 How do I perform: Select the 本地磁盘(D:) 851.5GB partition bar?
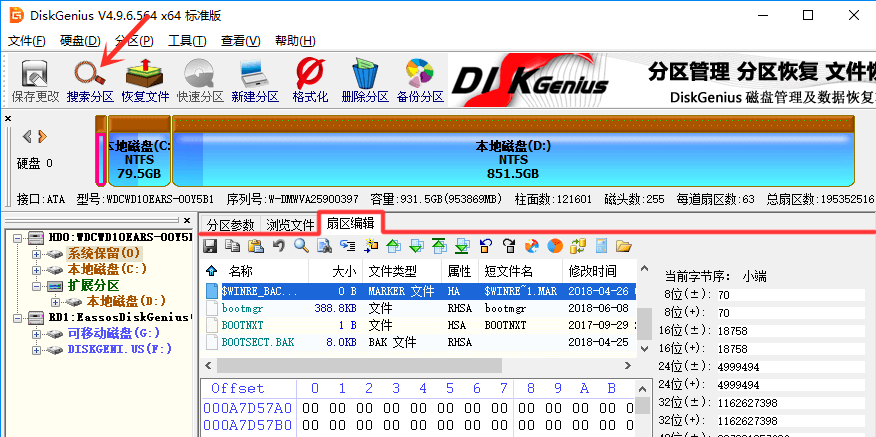point(513,151)
